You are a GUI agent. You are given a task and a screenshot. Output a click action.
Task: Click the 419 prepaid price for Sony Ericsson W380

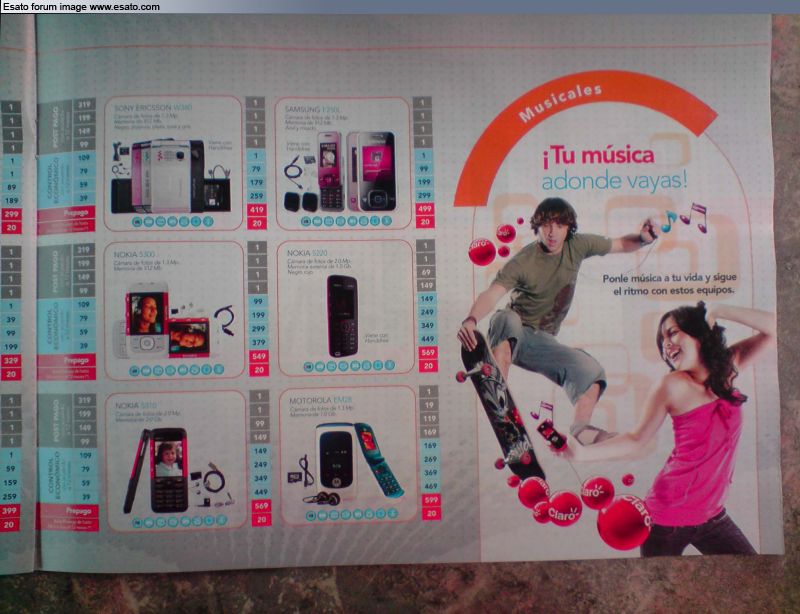pyautogui.click(x=257, y=209)
